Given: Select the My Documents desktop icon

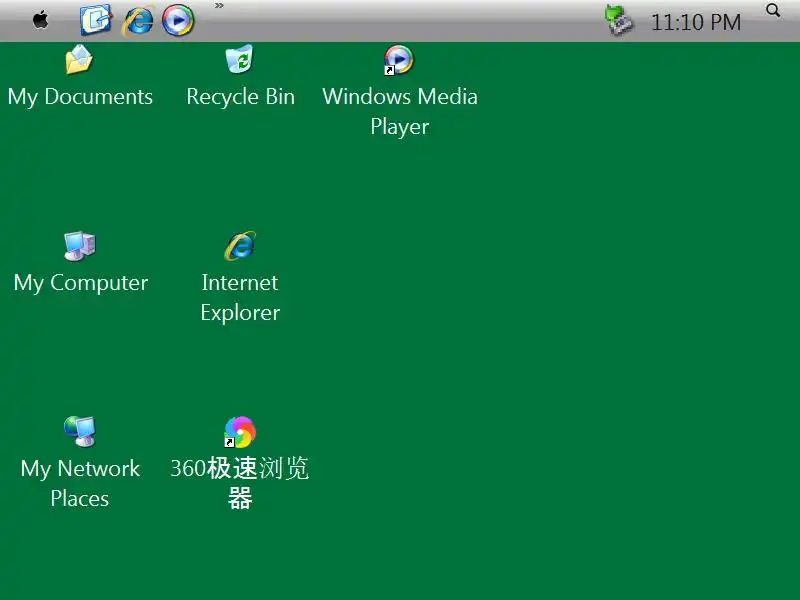Looking at the screenshot, I should tap(79, 59).
